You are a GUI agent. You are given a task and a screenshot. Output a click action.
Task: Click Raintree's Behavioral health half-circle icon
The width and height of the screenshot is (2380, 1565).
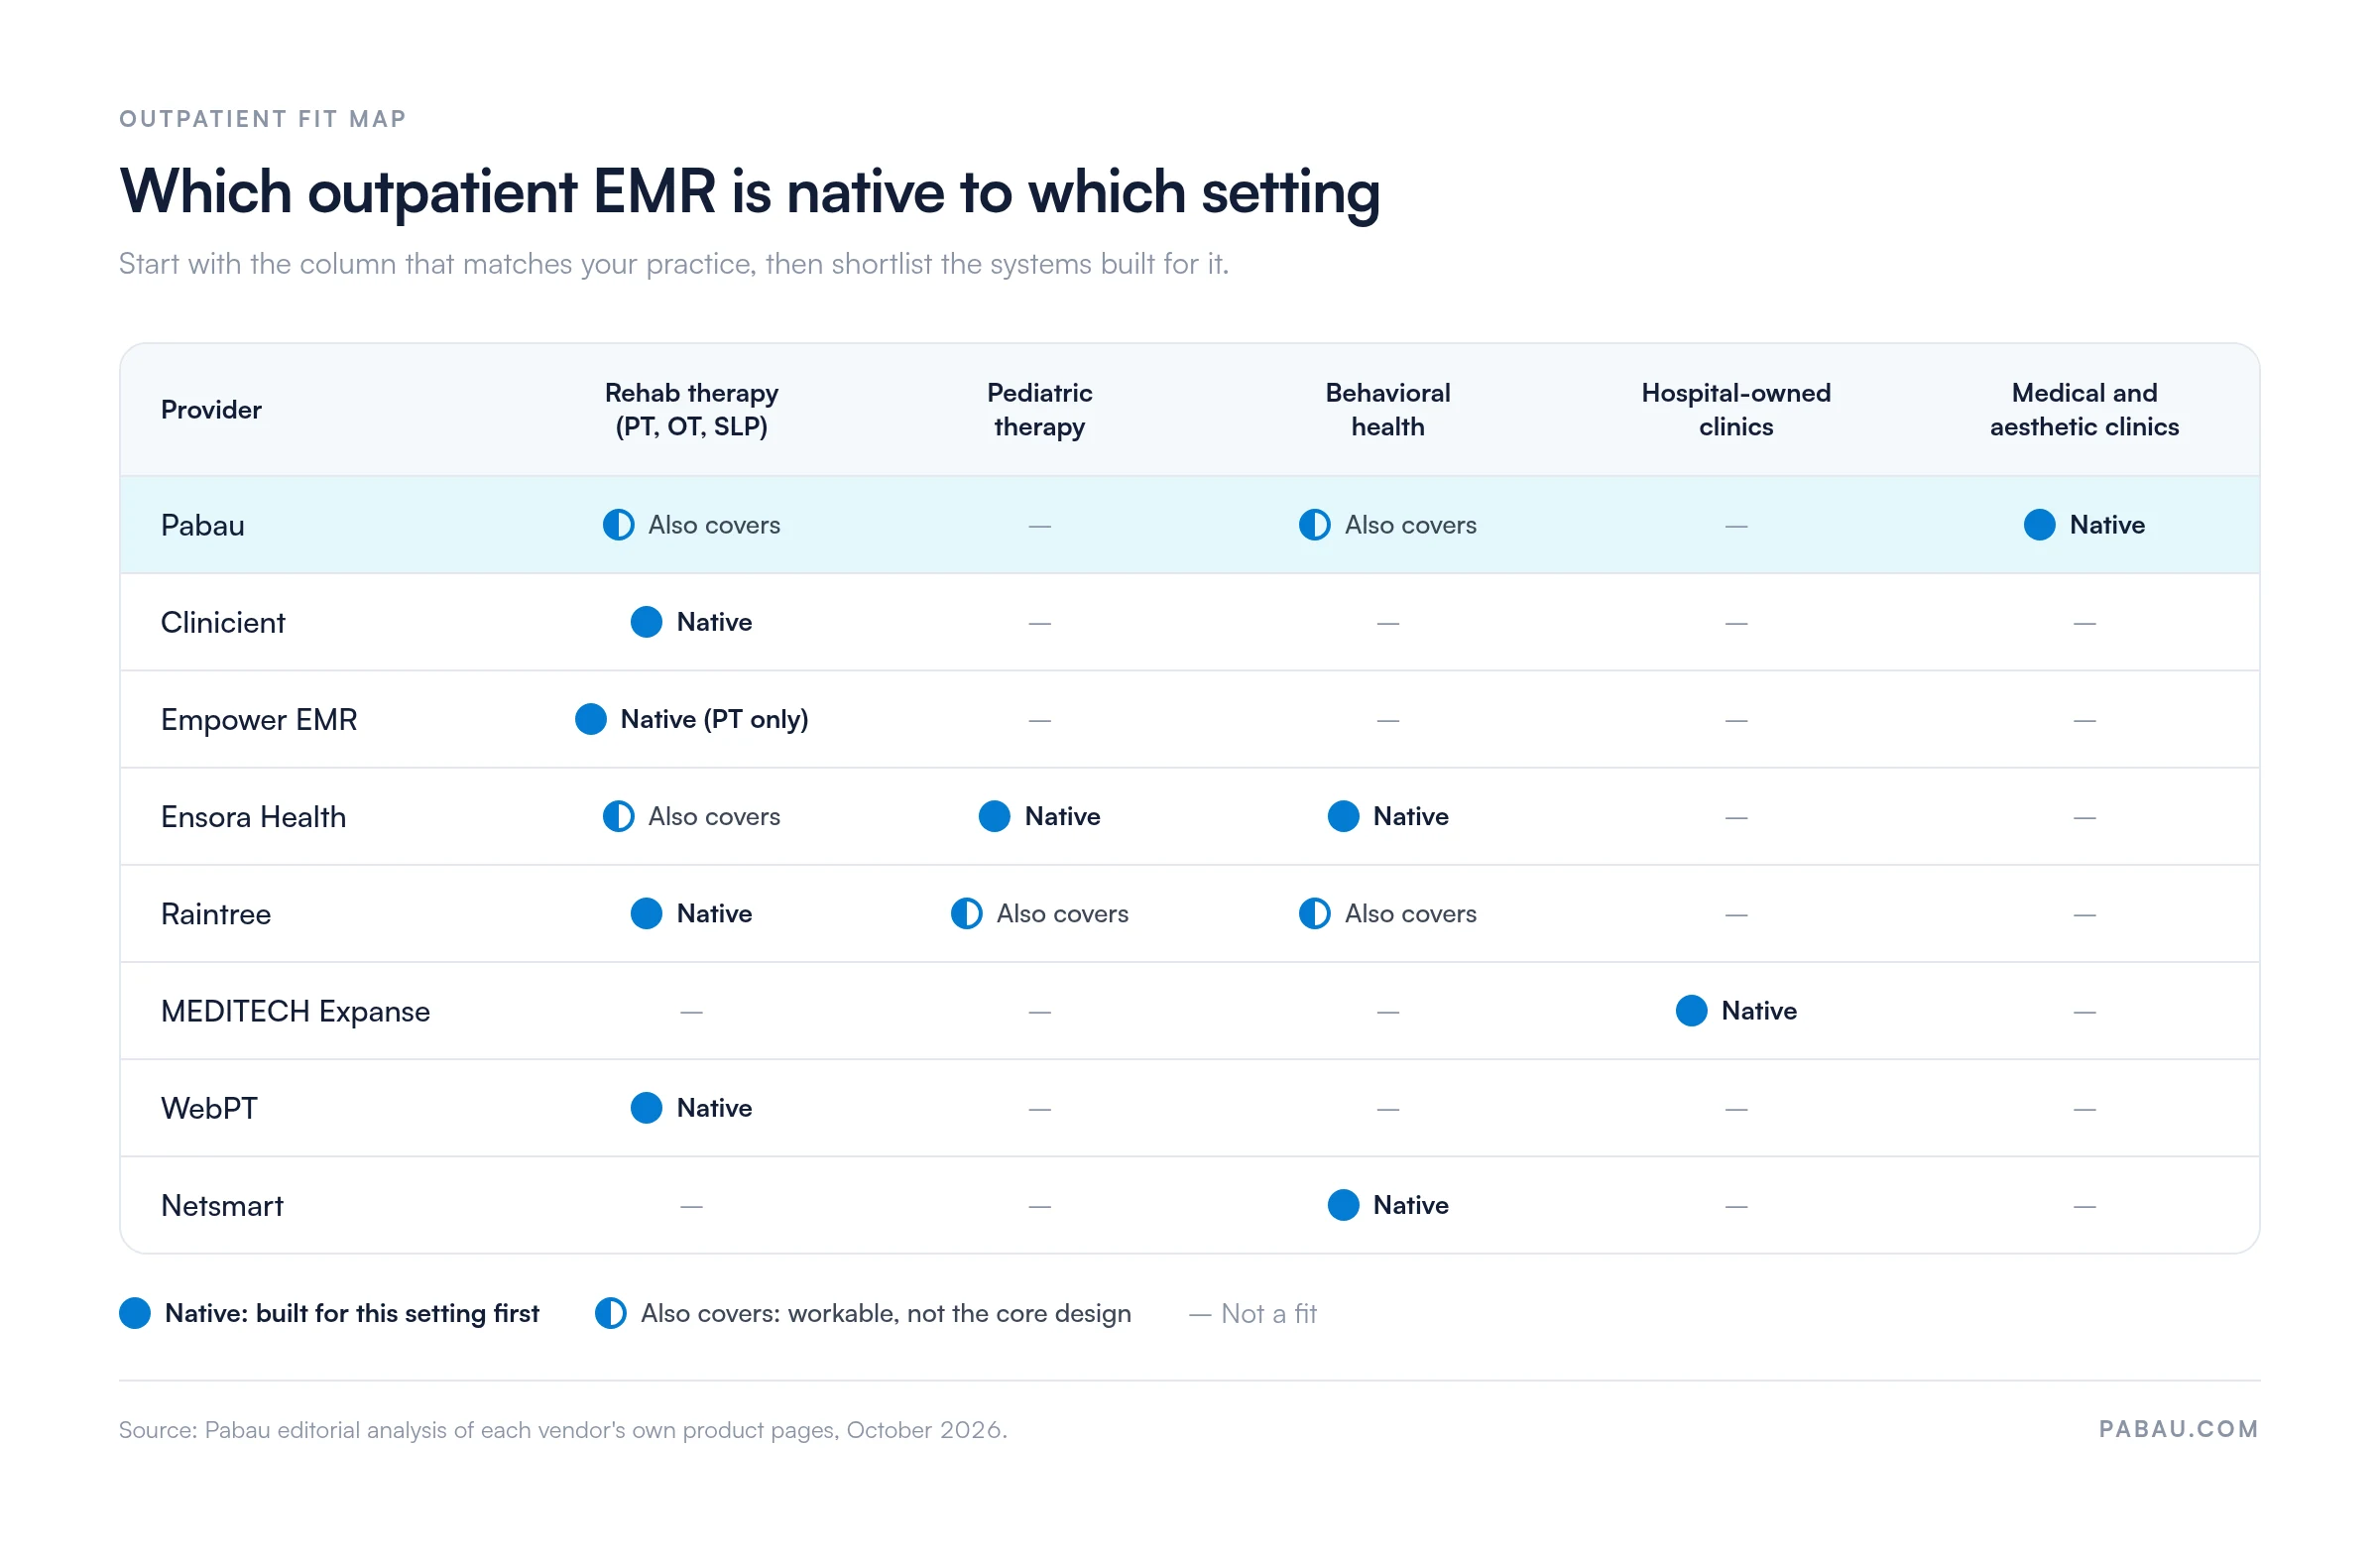(x=1314, y=913)
